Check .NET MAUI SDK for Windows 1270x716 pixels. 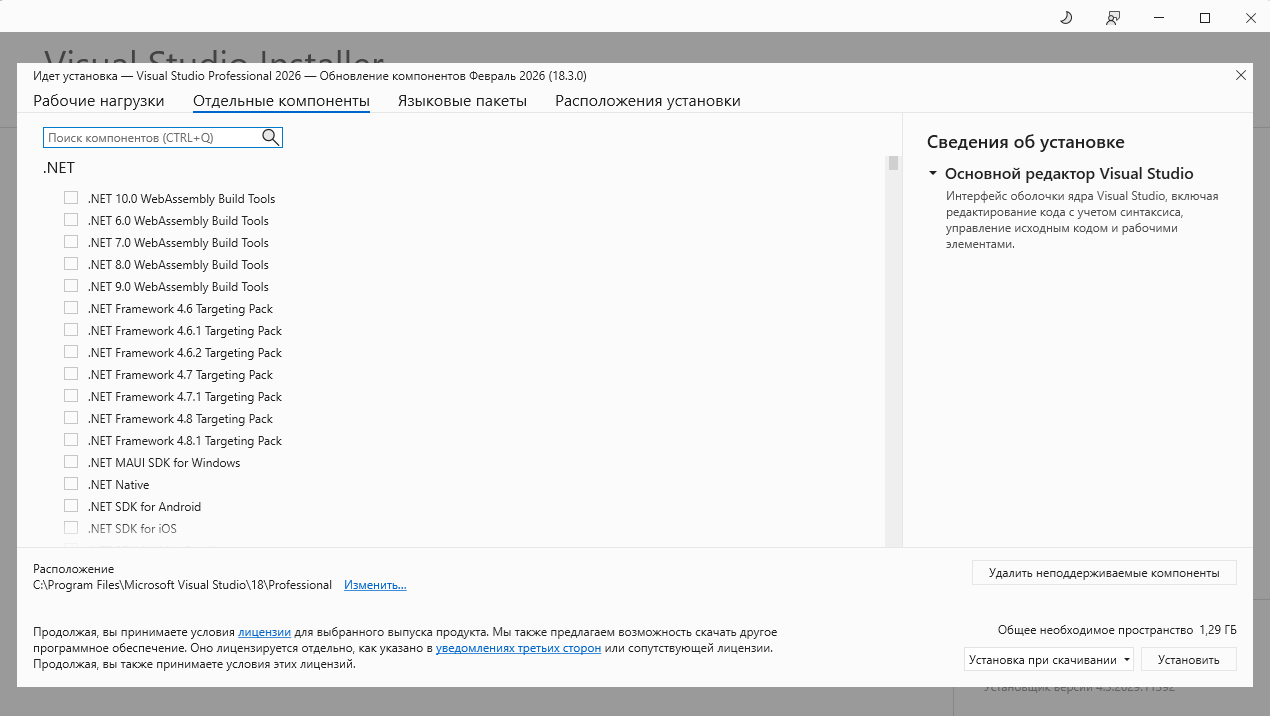pyautogui.click(x=71, y=462)
